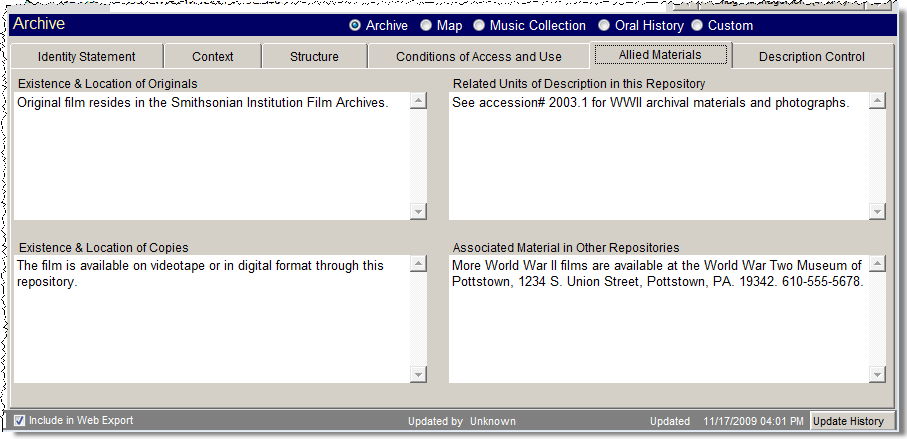
Task: Click the Archive title in the header bar
Action: [x=39, y=24]
